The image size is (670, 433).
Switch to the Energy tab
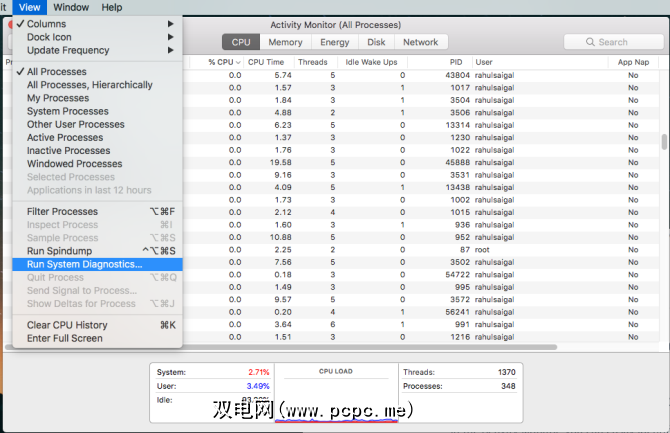334,42
